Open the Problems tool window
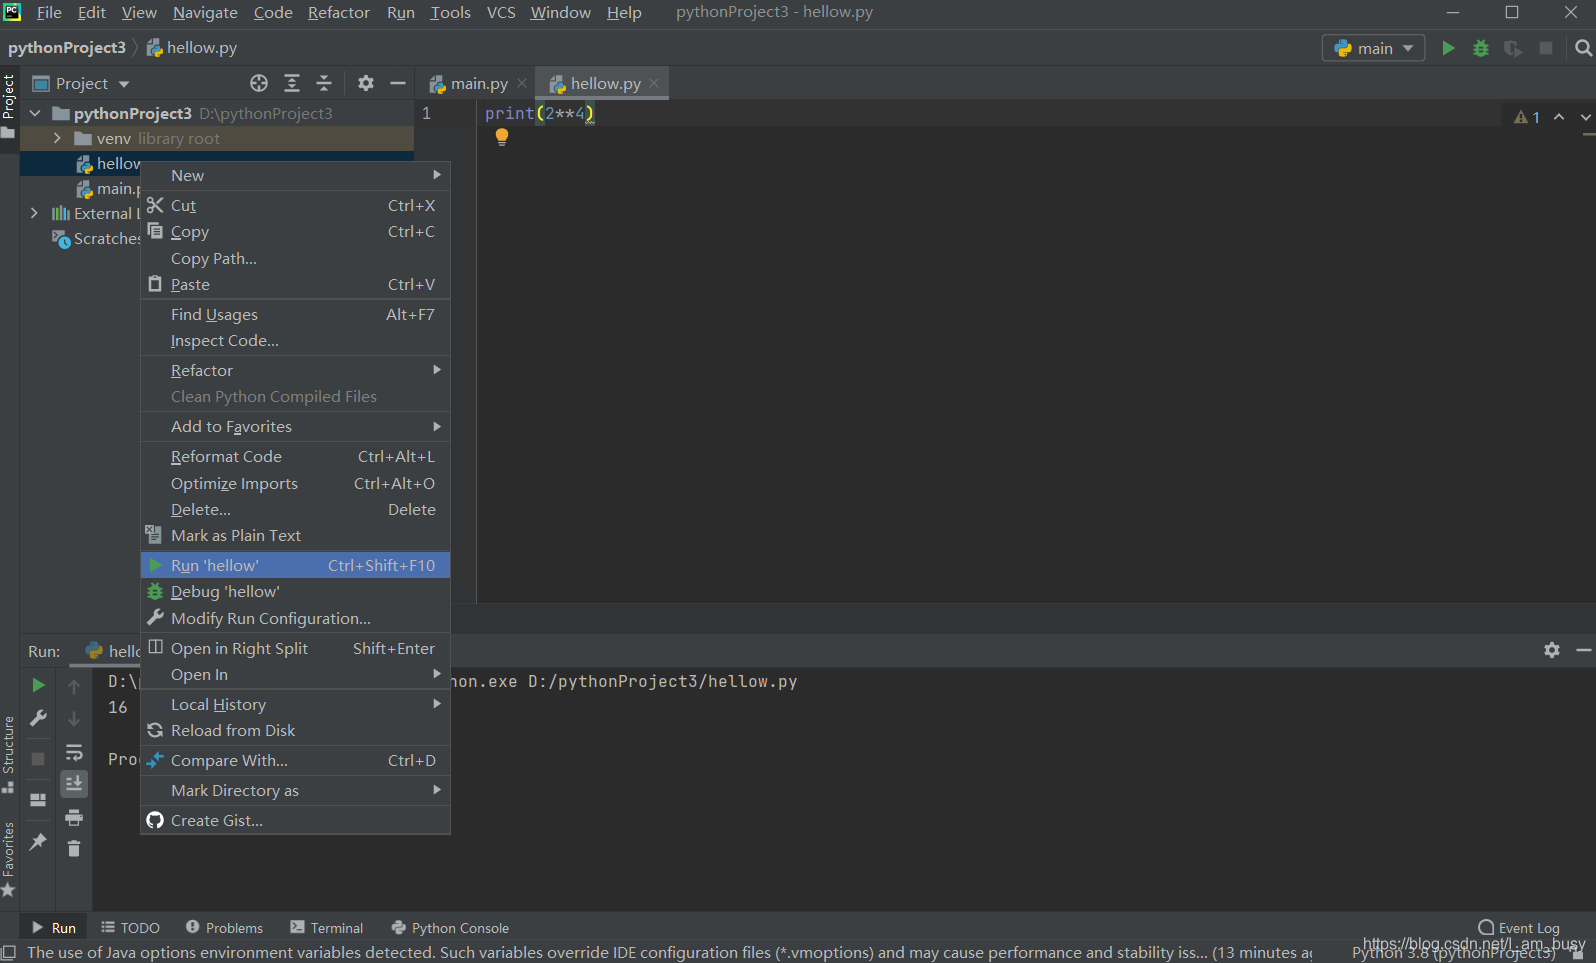Viewport: 1596px width, 963px height. tap(224, 928)
